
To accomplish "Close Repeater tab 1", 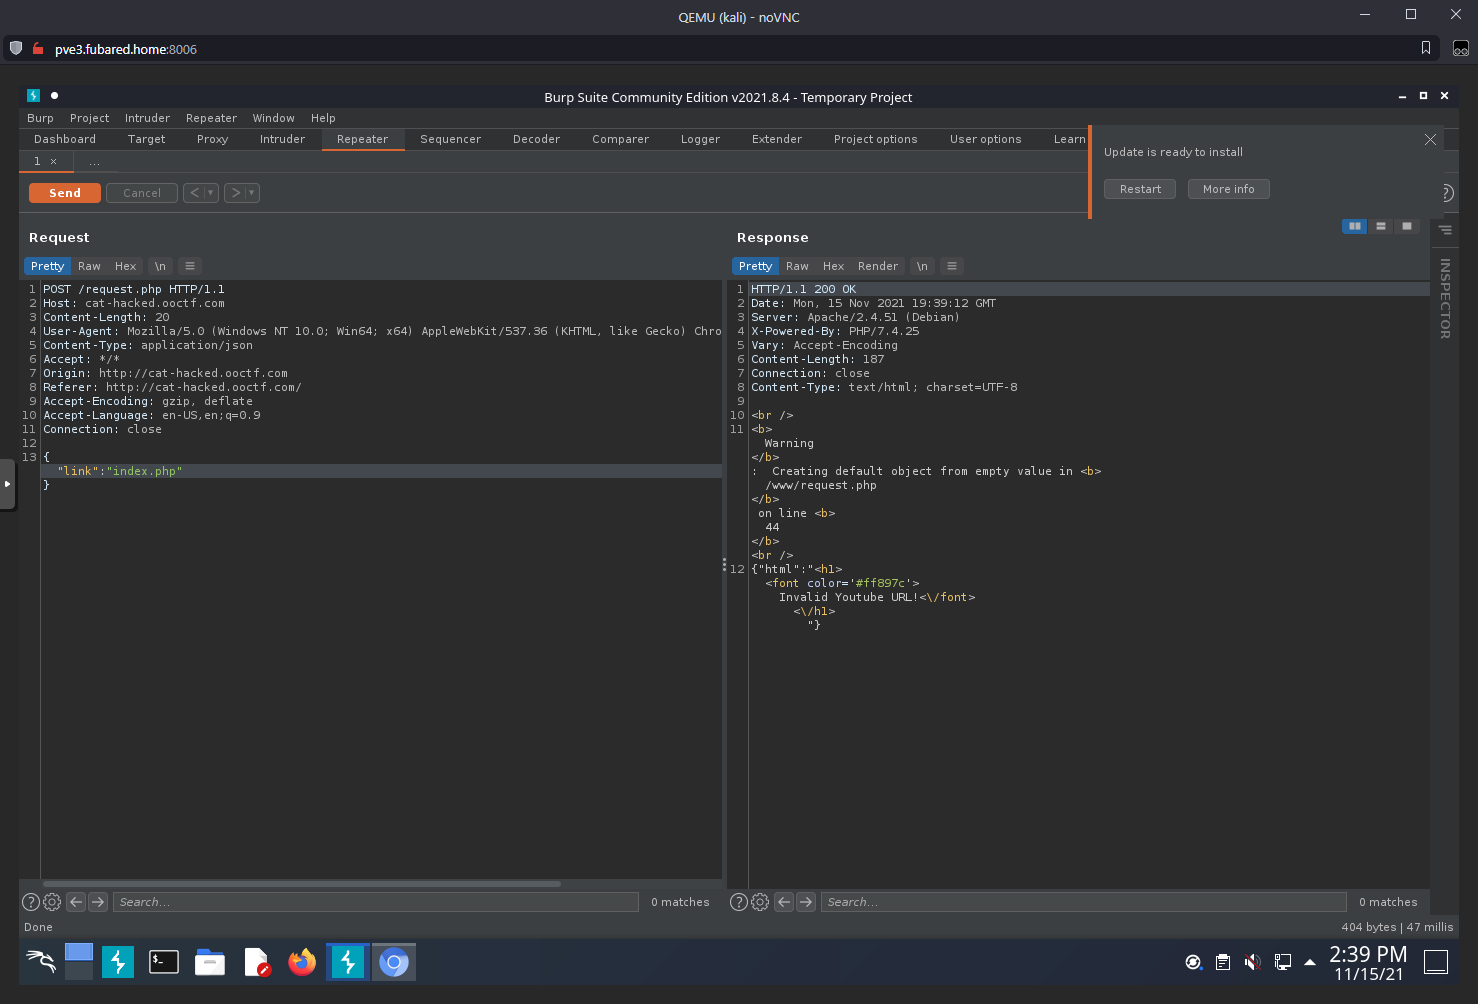I will pyautogui.click(x=54, y=161).
